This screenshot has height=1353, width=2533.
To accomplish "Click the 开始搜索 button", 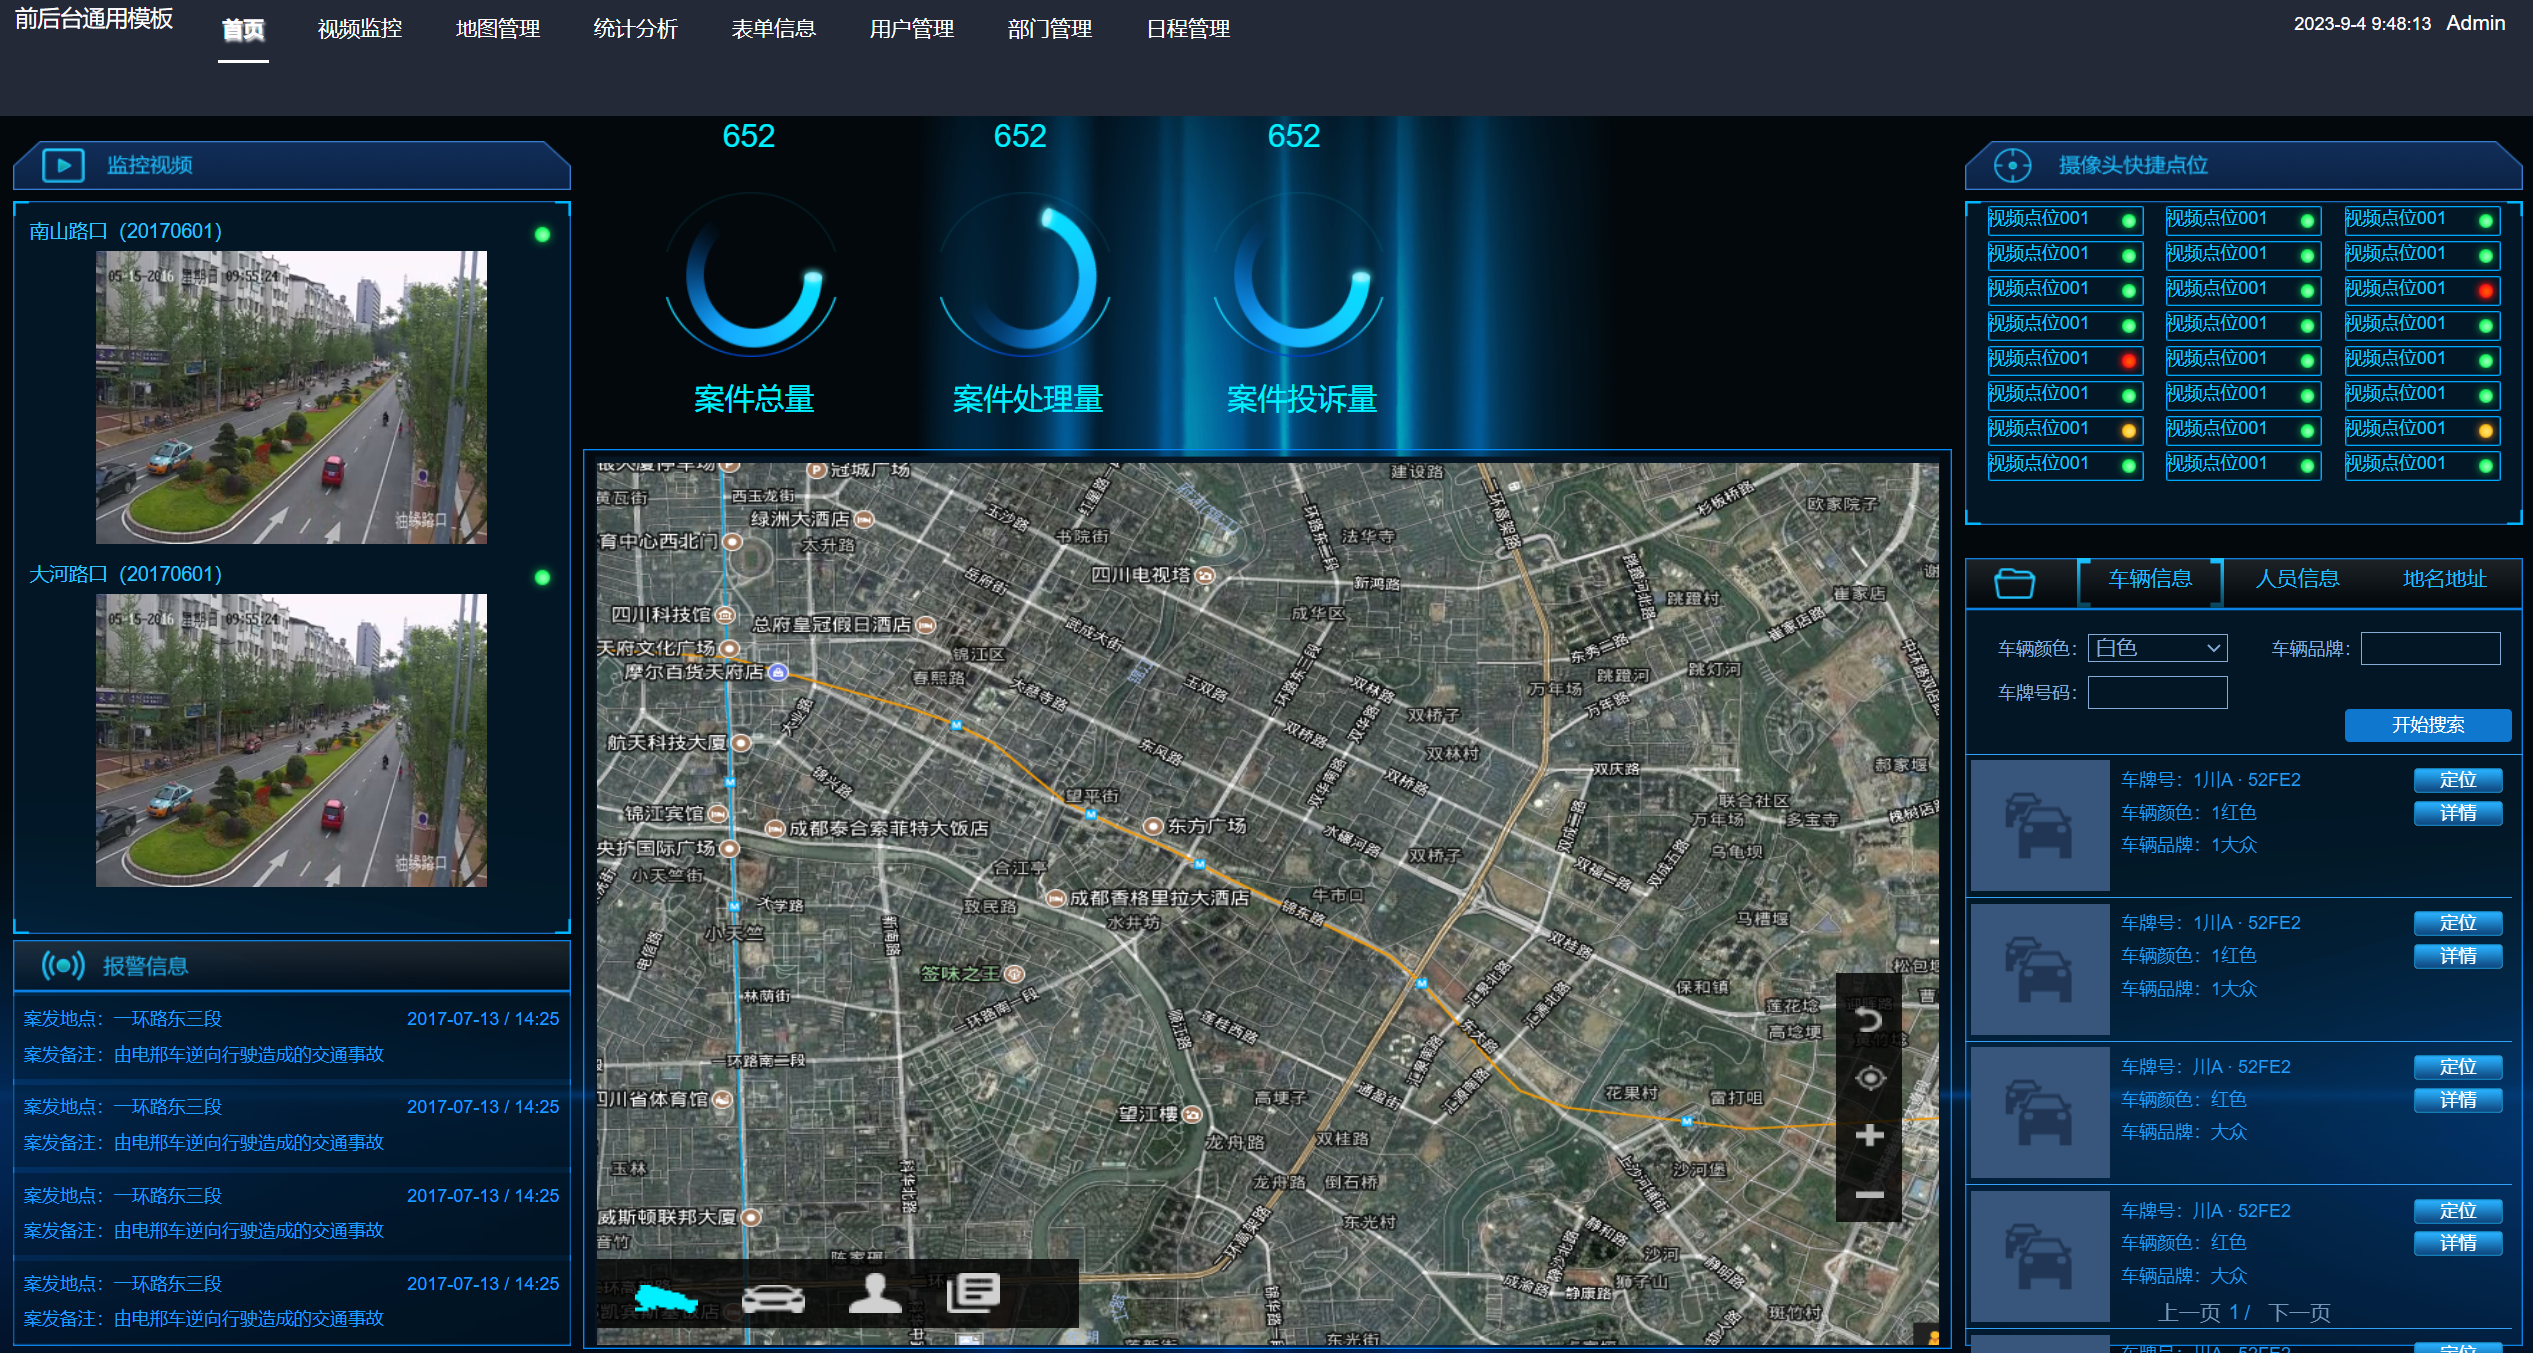I will 2427,725.
